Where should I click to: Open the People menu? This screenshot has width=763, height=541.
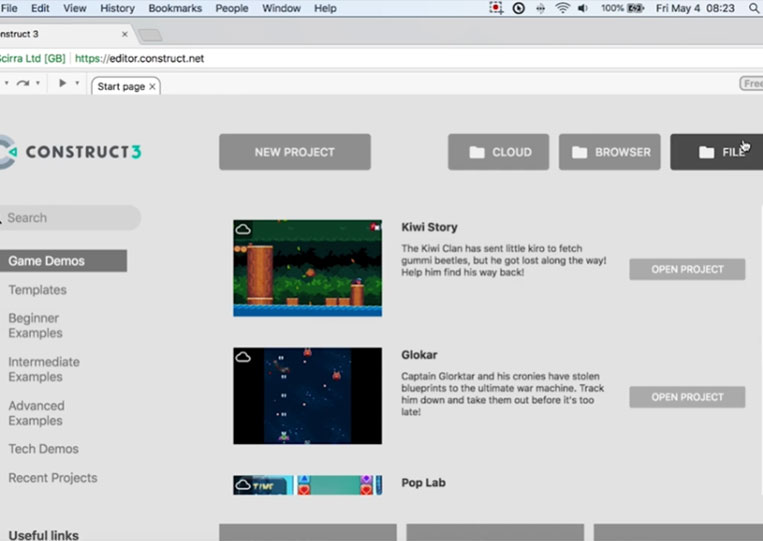232,8
